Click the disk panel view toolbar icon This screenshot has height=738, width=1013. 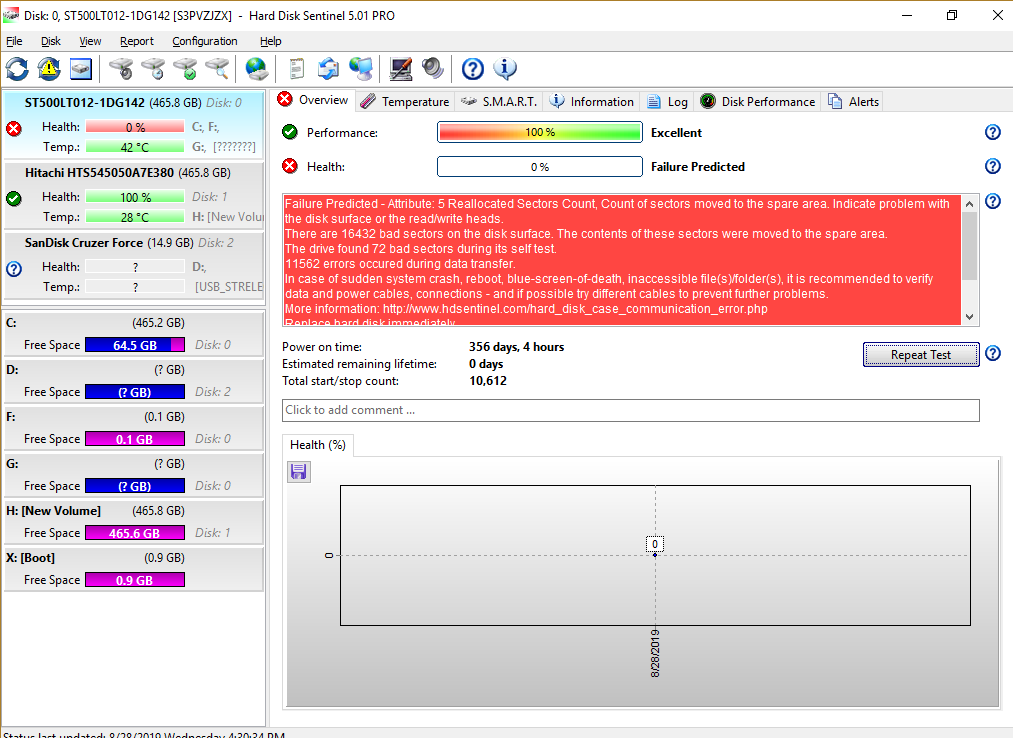[x=81, y=69]
